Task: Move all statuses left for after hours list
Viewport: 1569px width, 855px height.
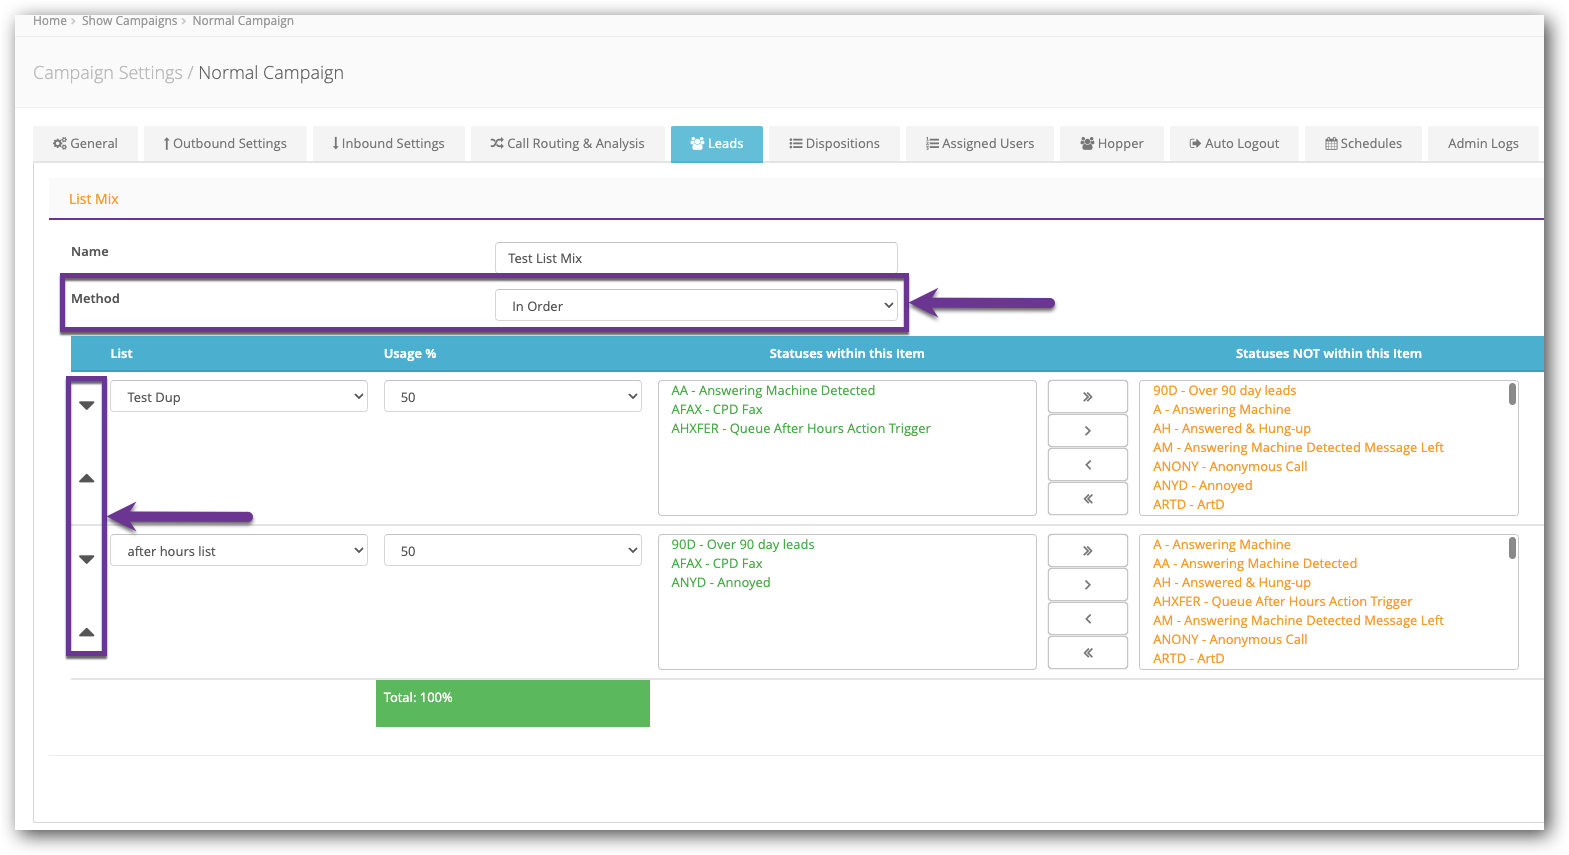Action: (1087, 653)
